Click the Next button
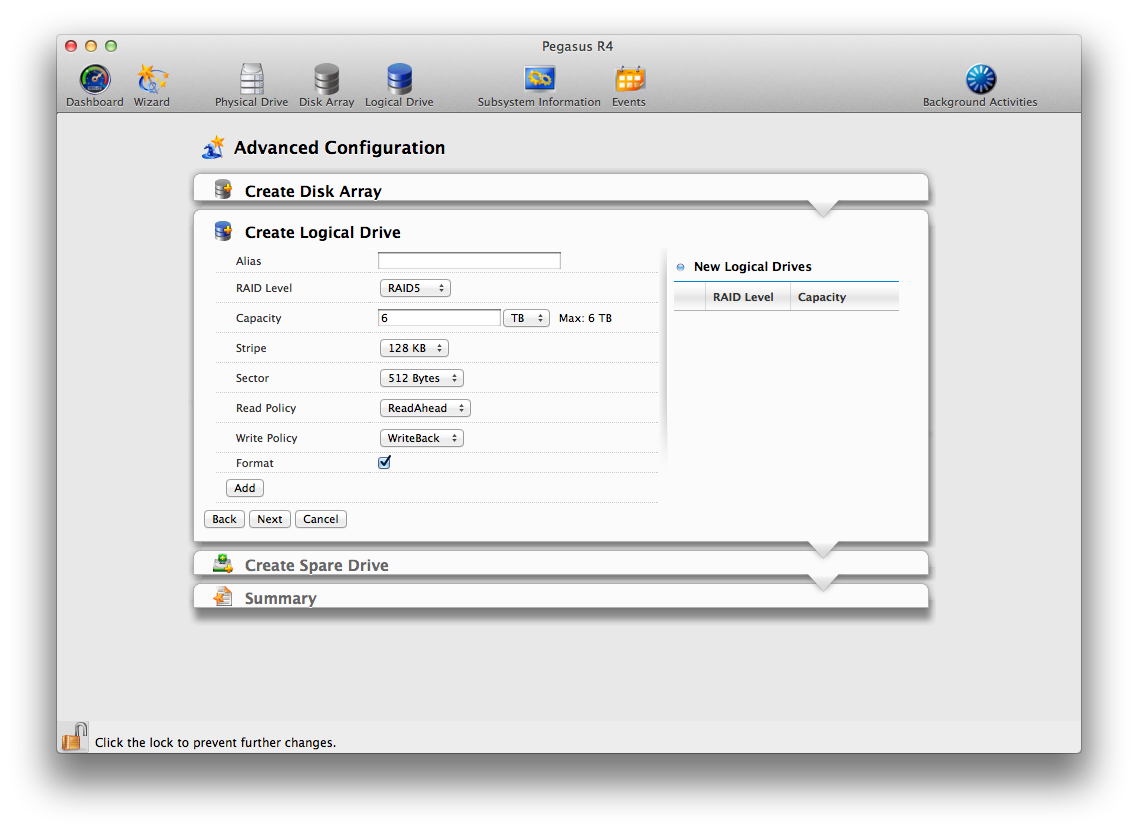The image size is (1138, 832). [x=269, y=519]
